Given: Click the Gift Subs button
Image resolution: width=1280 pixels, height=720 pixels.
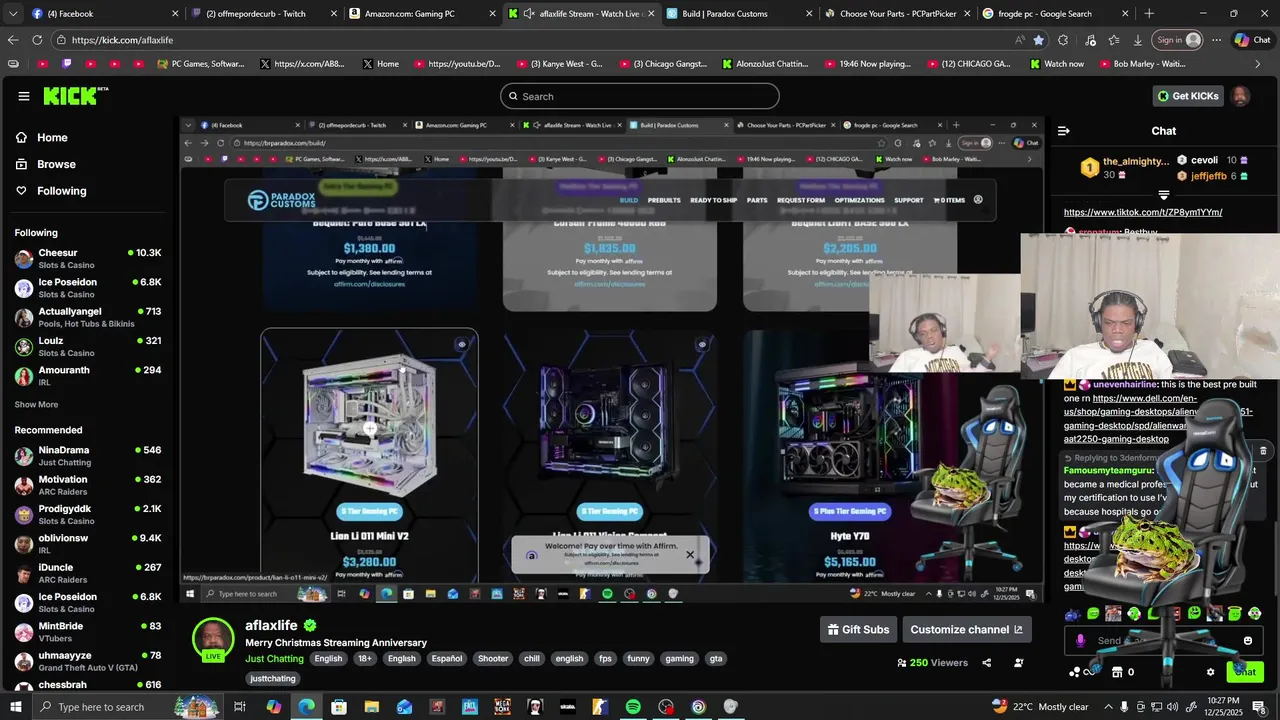Looking at the screenshot, I should tap(858, 629).
